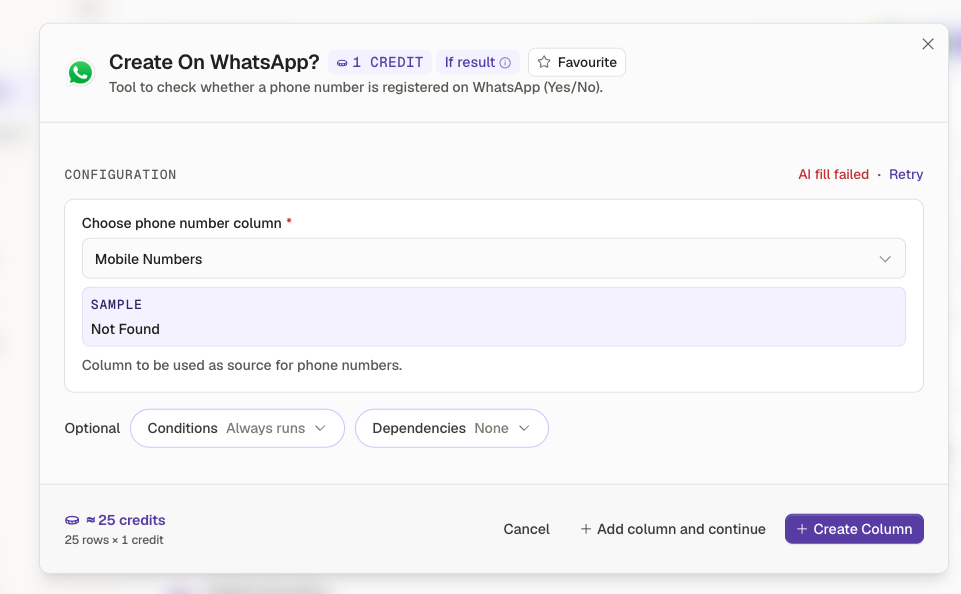
Task: Open the Mobile Numbers phone column dropdown
Action: pyautogui.click(x=493, y=259)
